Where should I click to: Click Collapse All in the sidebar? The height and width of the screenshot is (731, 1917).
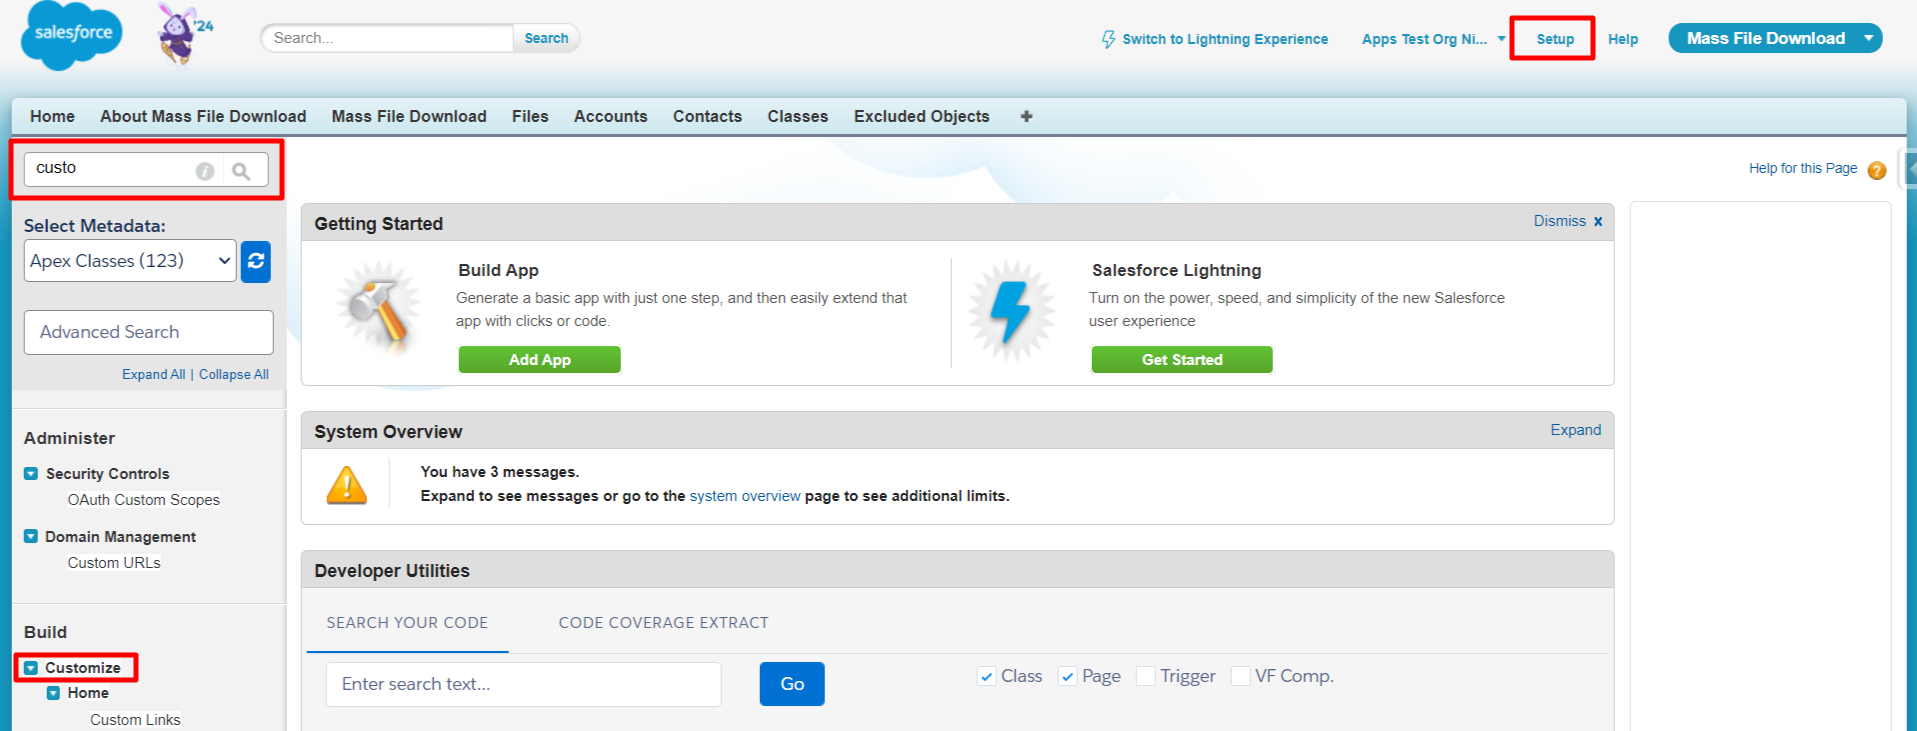click(234, 374)
